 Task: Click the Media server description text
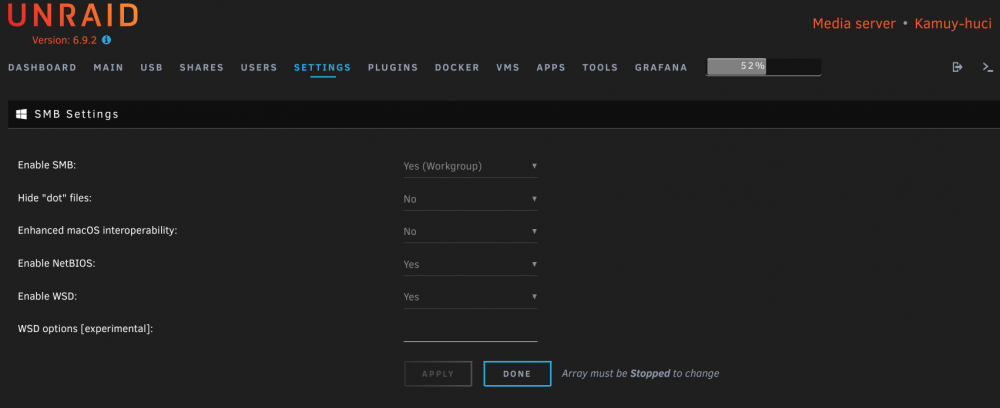click(854, 24)
